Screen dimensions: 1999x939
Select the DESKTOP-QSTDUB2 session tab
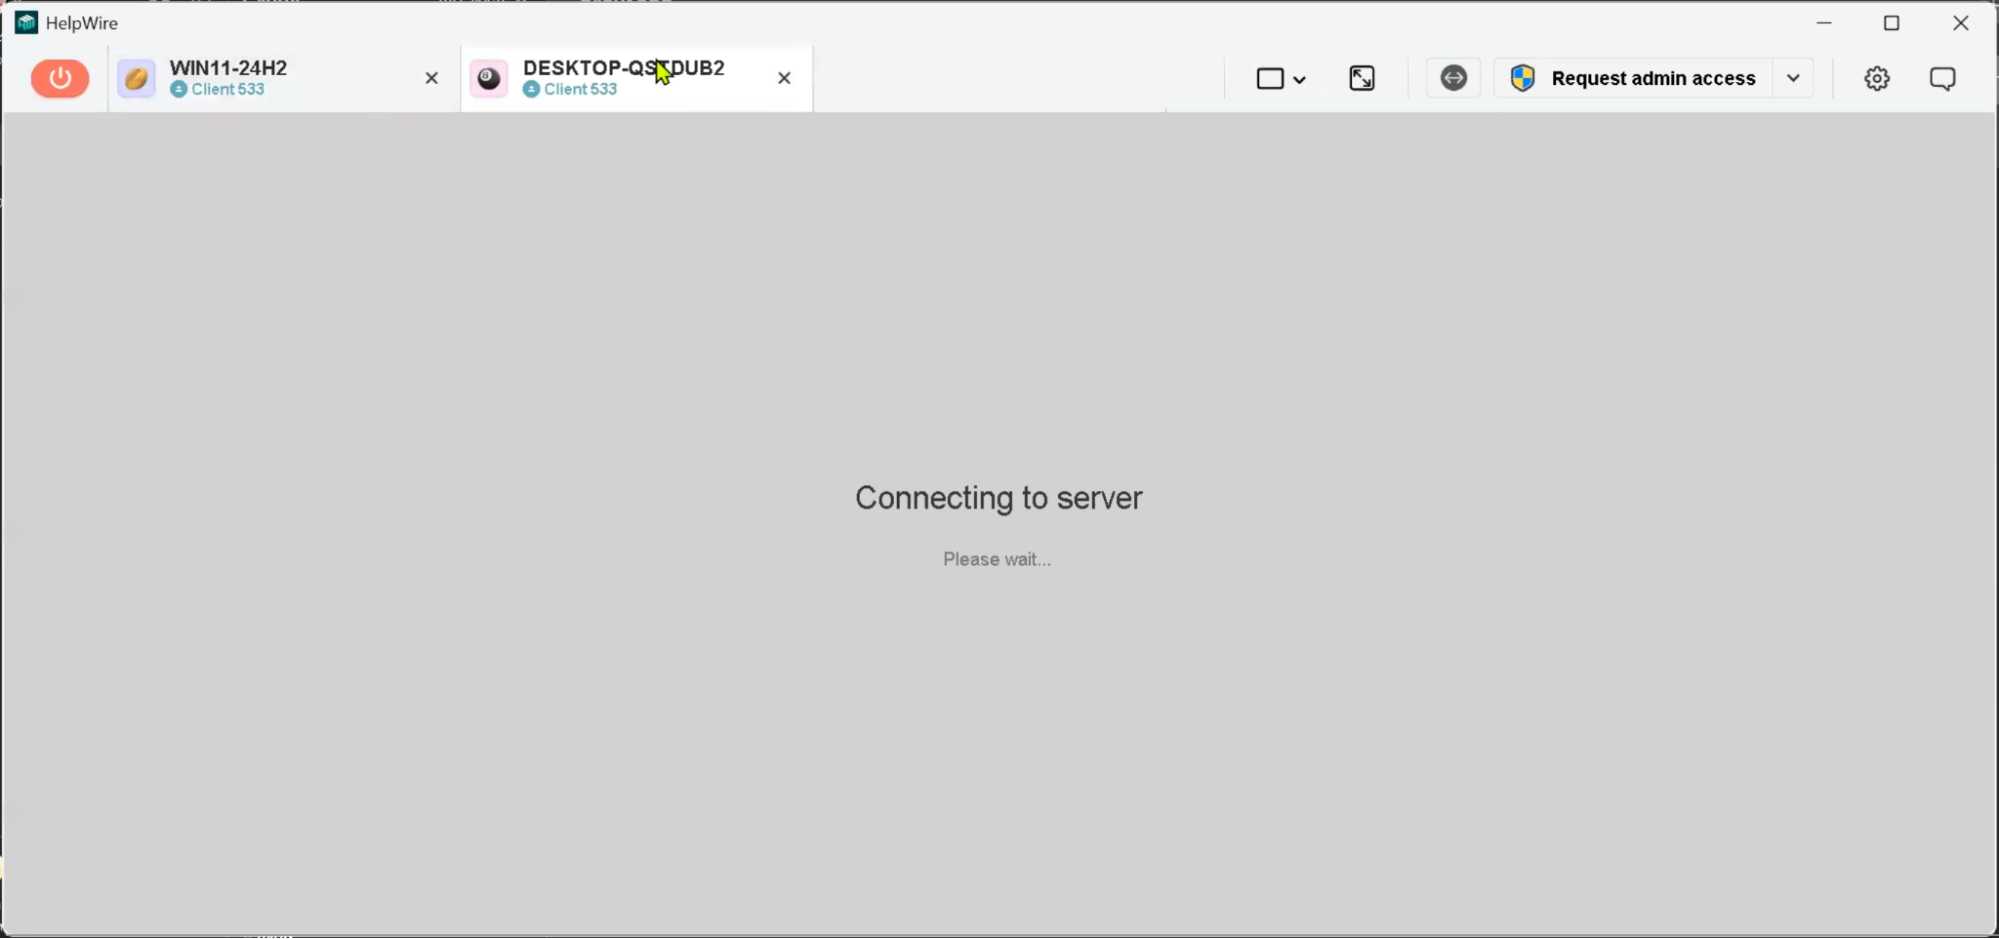click(637, 78)
